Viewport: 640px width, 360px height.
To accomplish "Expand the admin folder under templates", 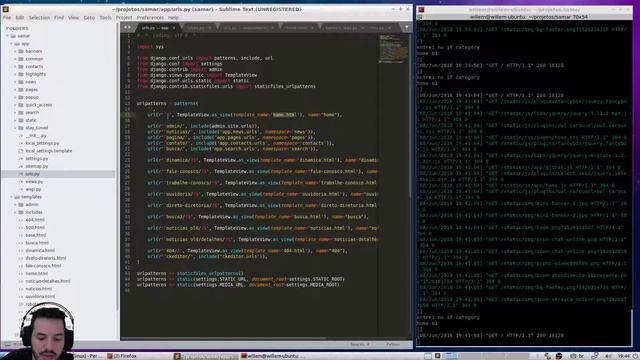I will (x=16, y=204).
